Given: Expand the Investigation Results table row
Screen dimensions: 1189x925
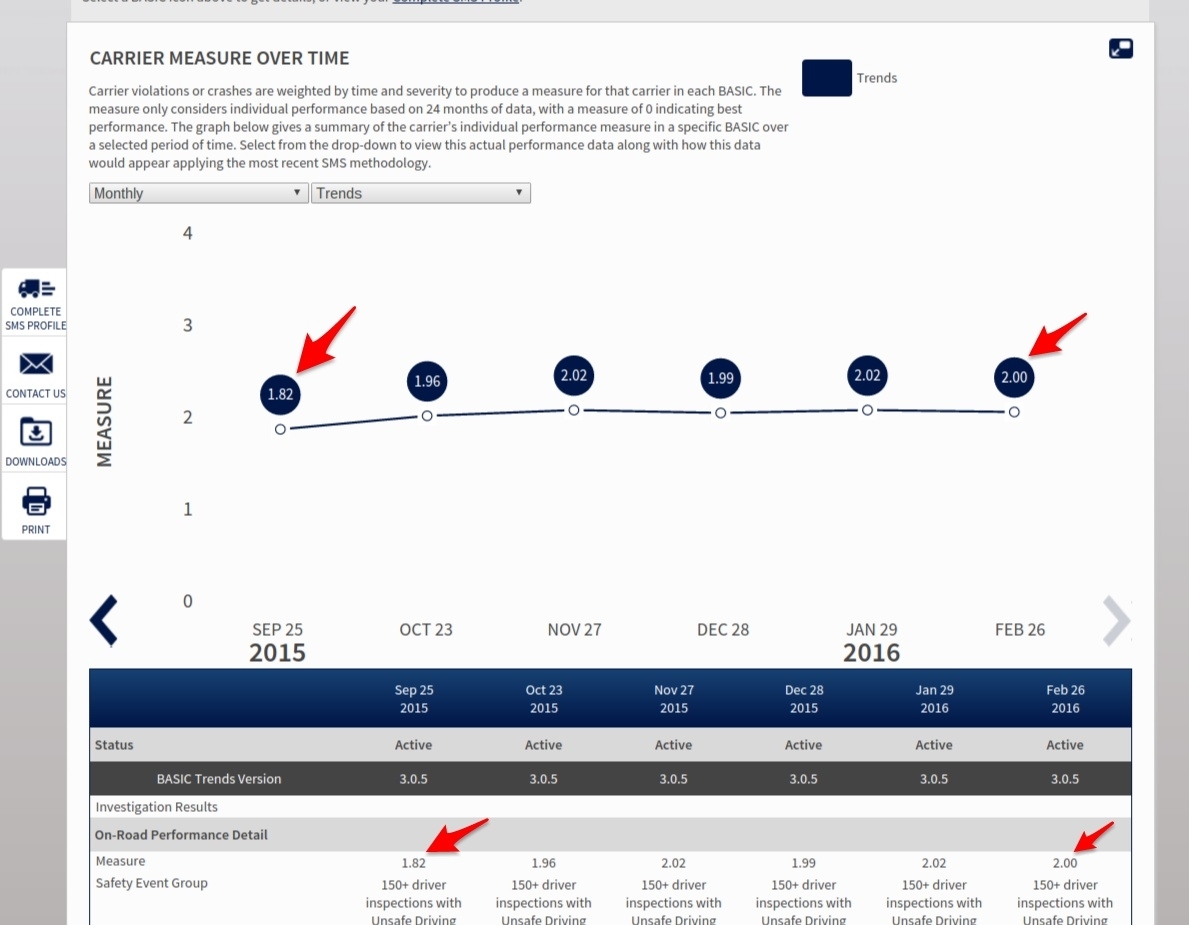Looking at the screenshot, I should coord(156,807).
